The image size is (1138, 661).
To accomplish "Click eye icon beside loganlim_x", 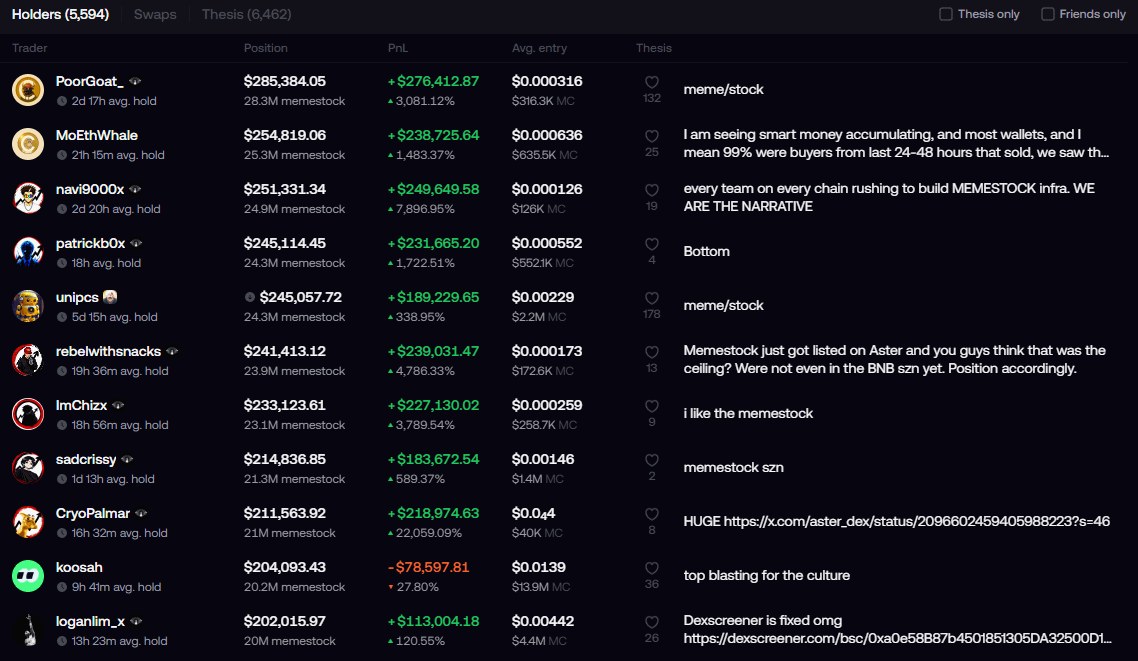I will 136,621.
